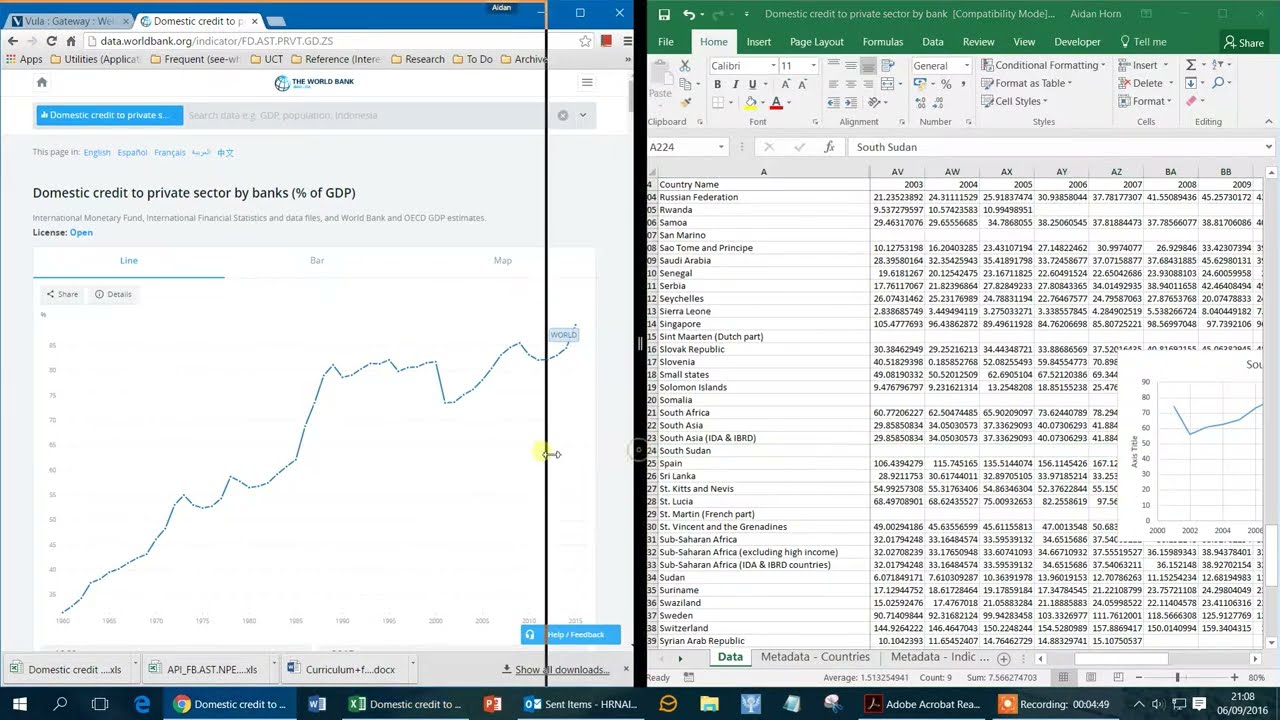This screenshot has width=1280, height=720.
Task: Open PowerPoint from the taskbar
Action: tap(492, 704)
